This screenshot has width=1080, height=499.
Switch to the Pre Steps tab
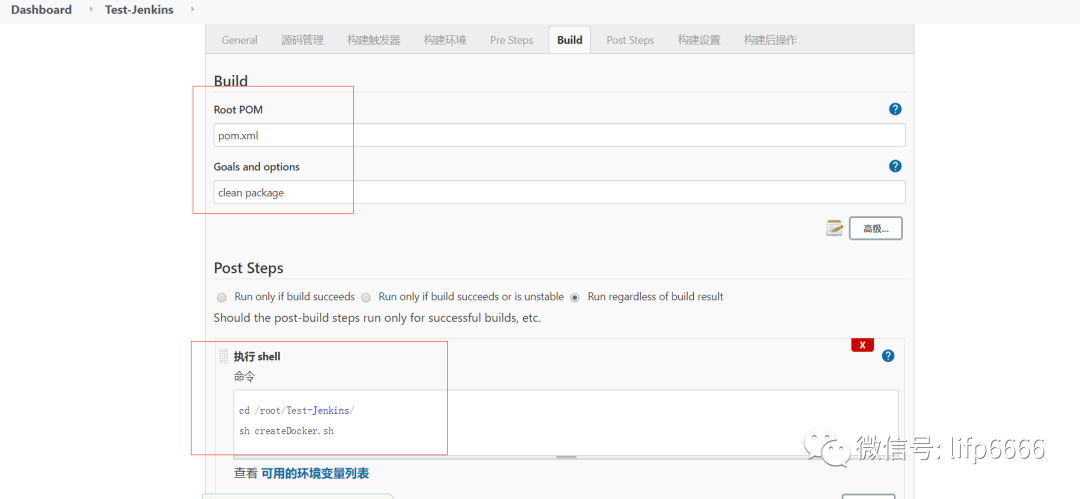[x=511, y=40]
